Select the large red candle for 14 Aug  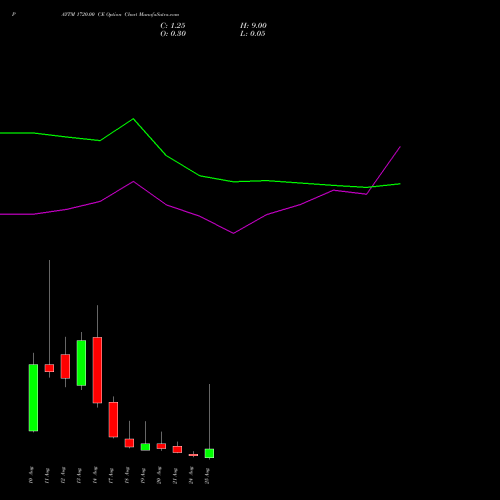tap(97, 370)
